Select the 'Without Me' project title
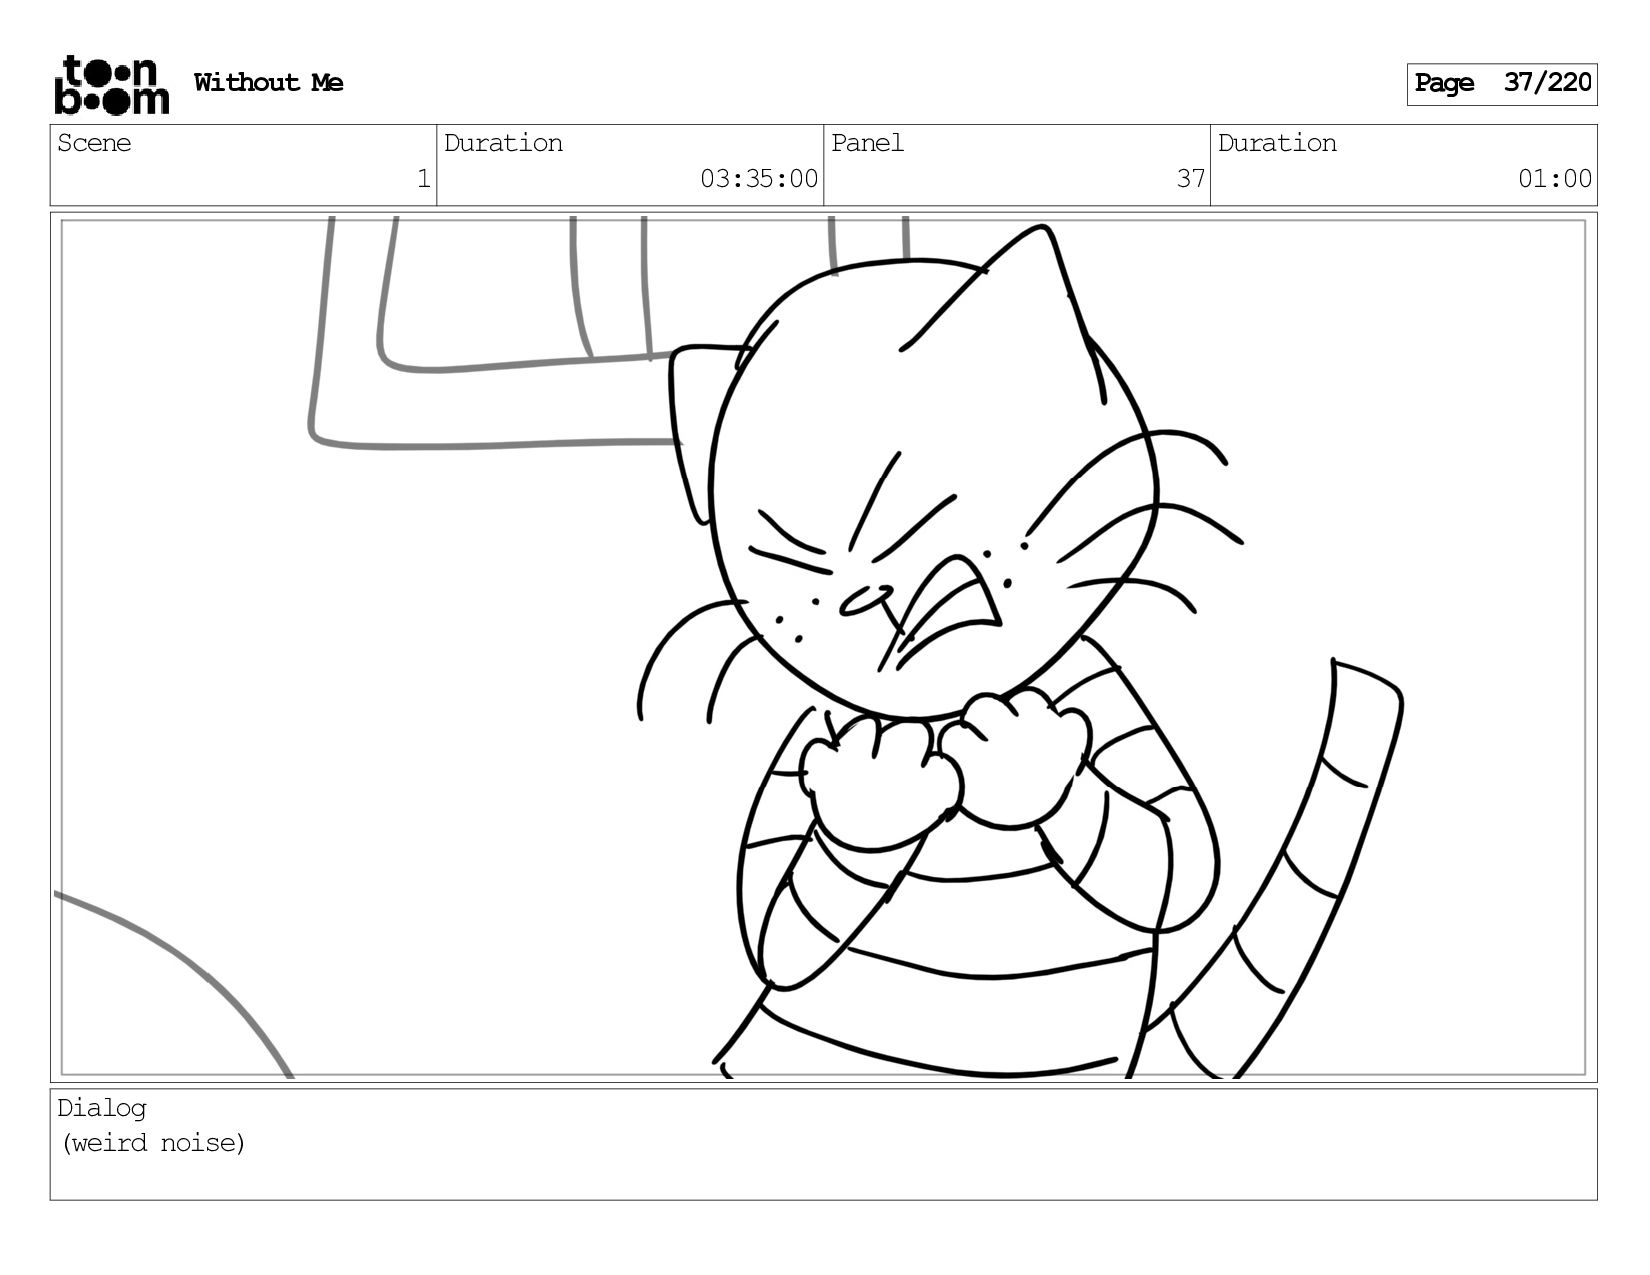 coord(268,83)
